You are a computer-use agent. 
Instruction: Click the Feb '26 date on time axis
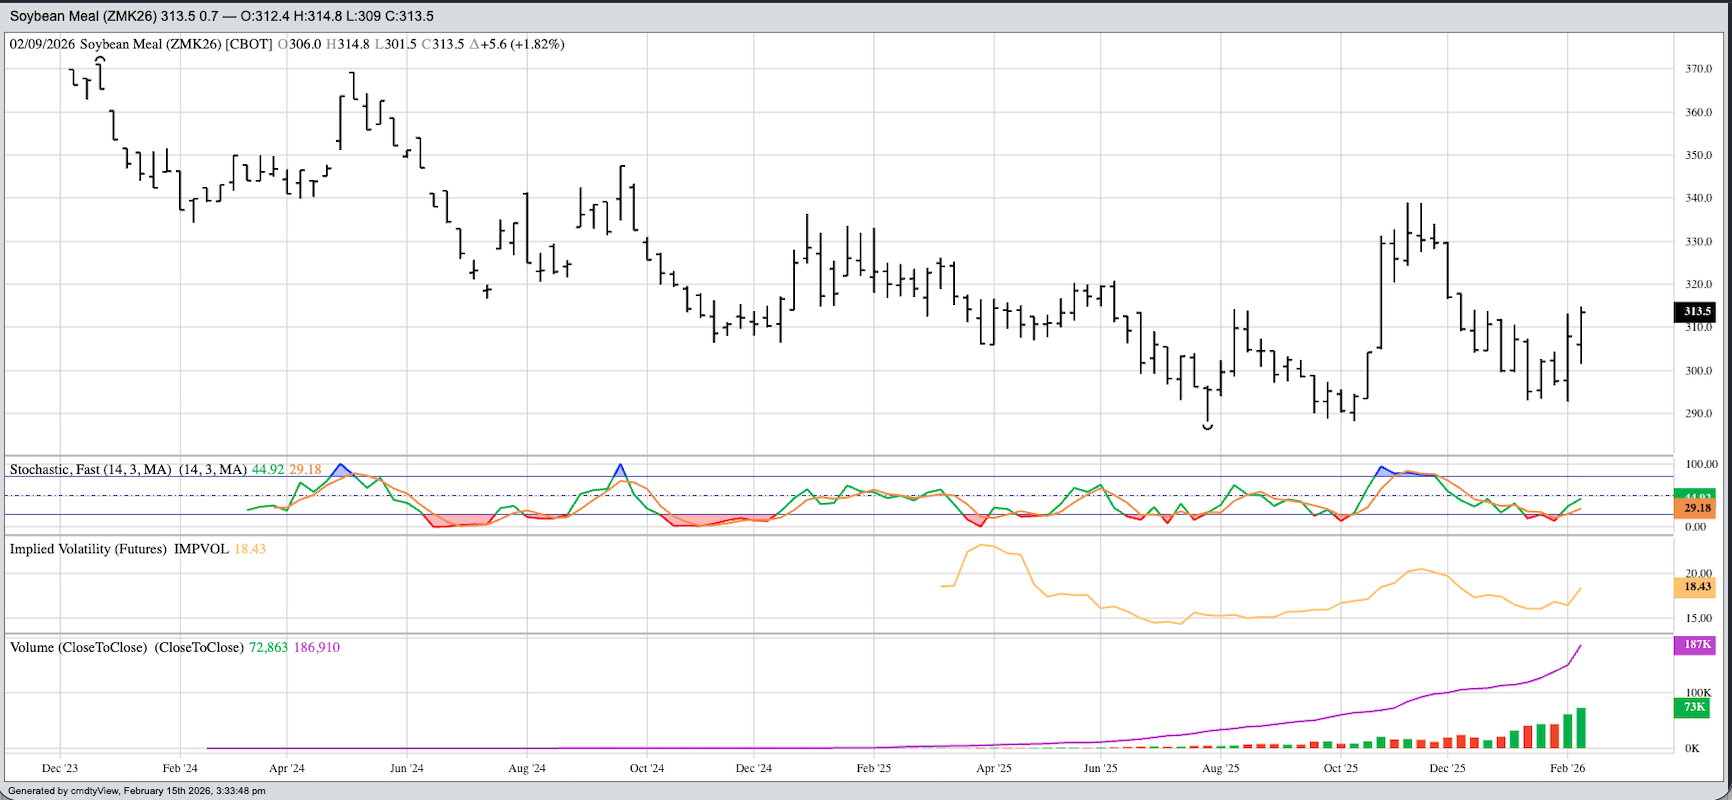(x=1567, y=768)
